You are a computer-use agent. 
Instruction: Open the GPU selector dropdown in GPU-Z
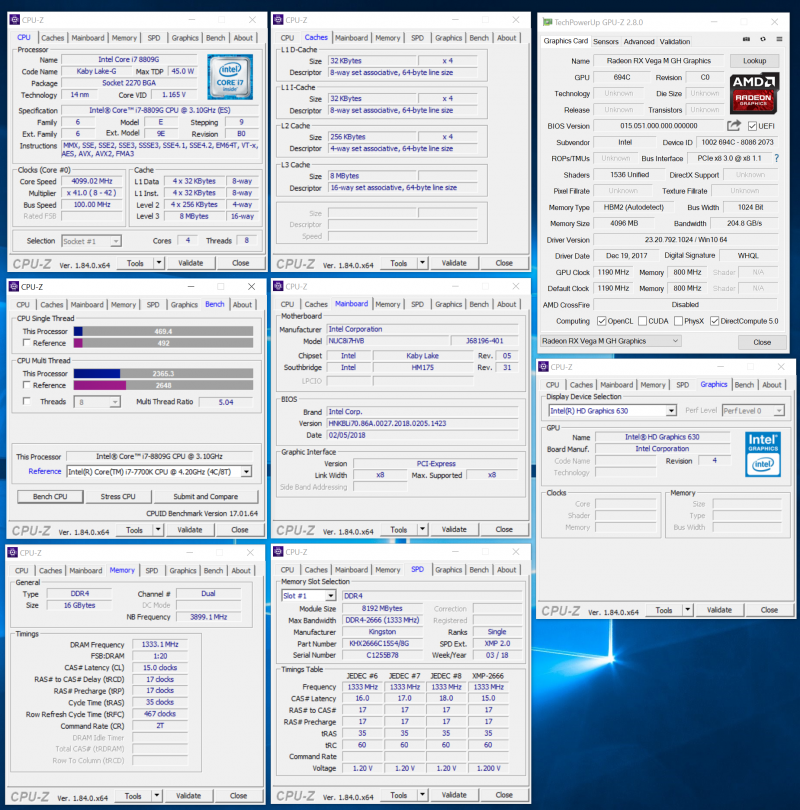(x=611, y=341)
